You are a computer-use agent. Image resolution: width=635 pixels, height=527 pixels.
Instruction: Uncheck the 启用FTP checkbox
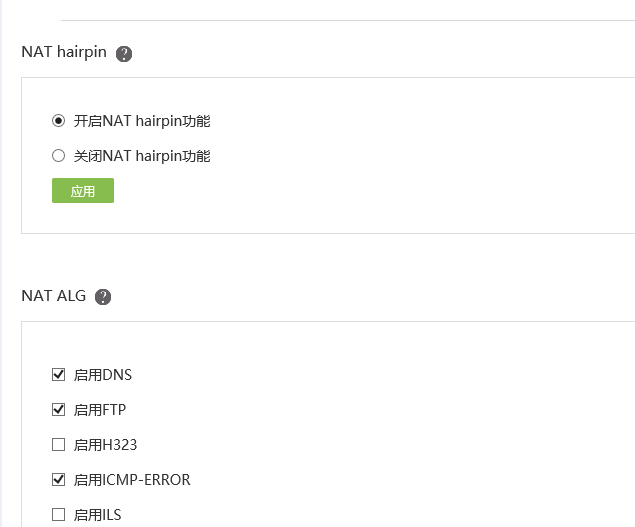coord(58,410)
